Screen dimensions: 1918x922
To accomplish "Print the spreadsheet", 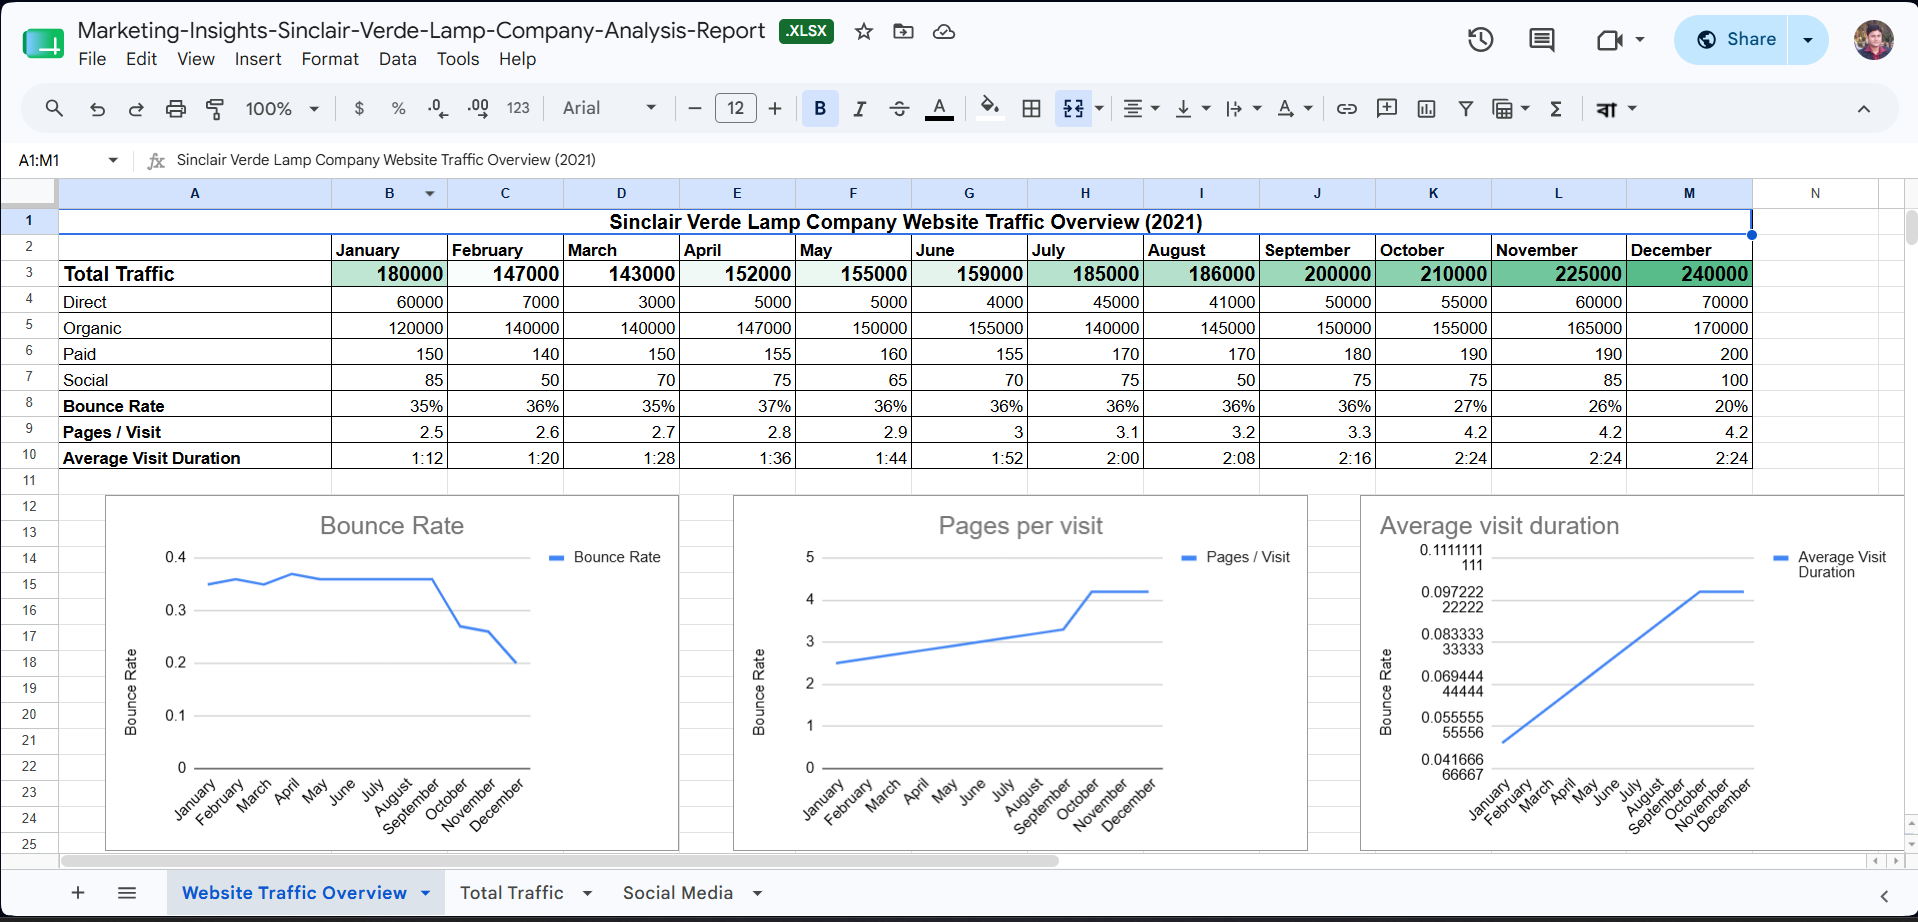I will [x=176, y=108].
